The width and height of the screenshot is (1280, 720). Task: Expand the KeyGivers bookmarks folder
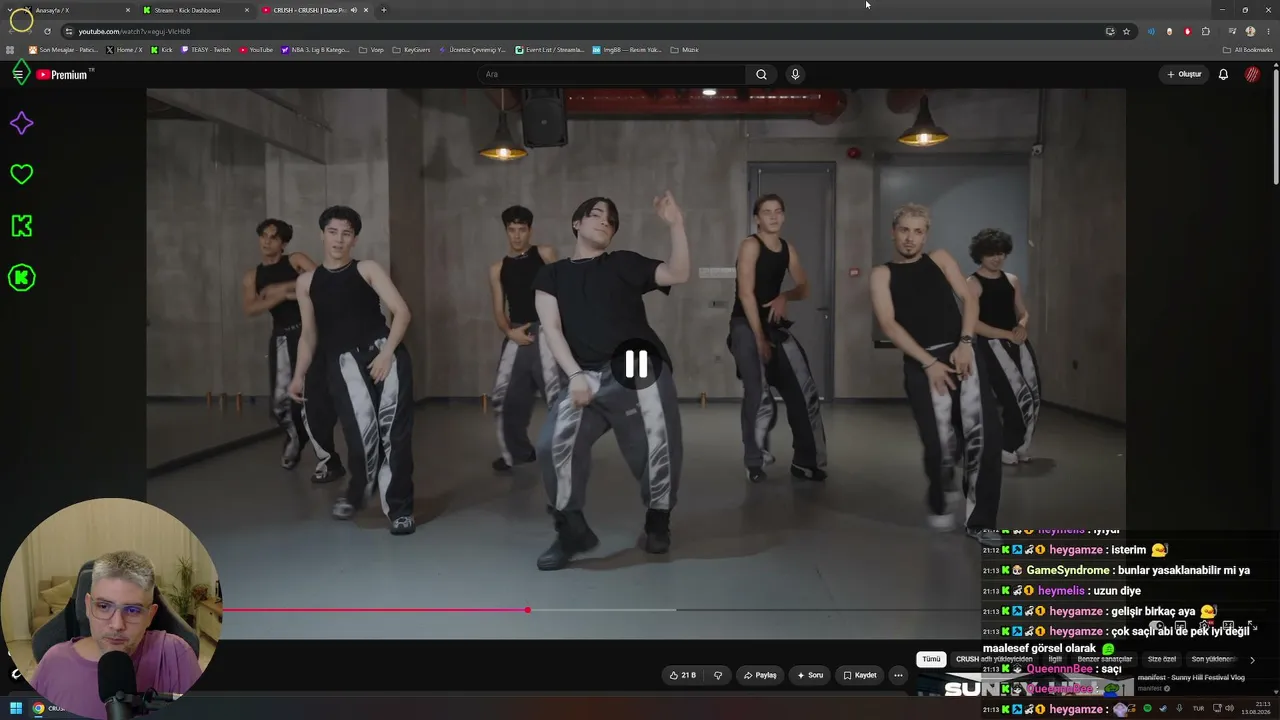(411, 49)
